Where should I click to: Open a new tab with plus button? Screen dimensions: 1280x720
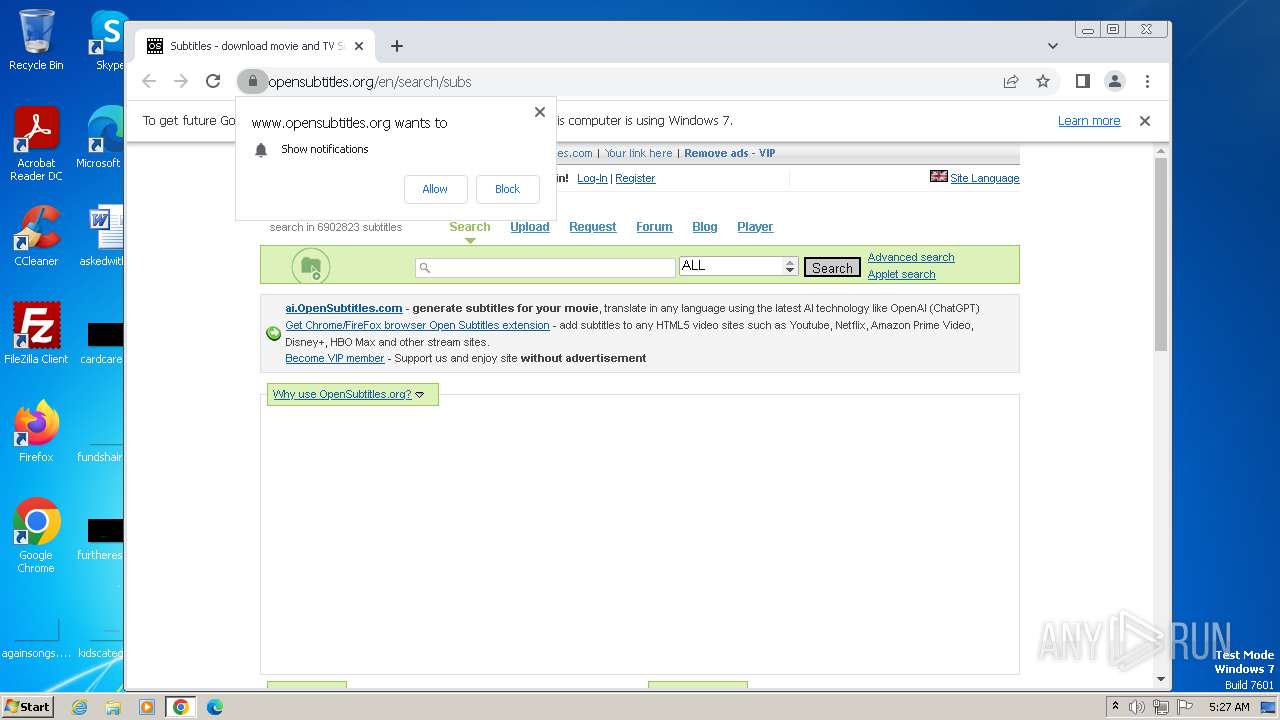(x=397, y=46)
